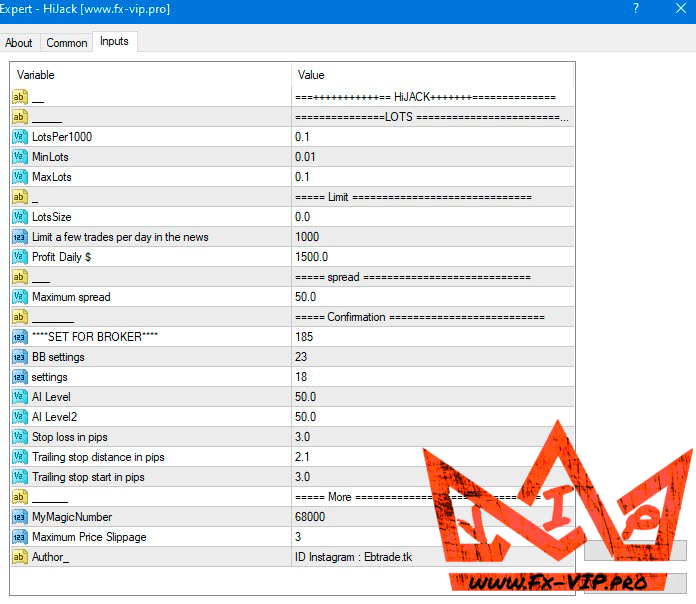Click the Author_ string type icon

[x=20, y=557]
